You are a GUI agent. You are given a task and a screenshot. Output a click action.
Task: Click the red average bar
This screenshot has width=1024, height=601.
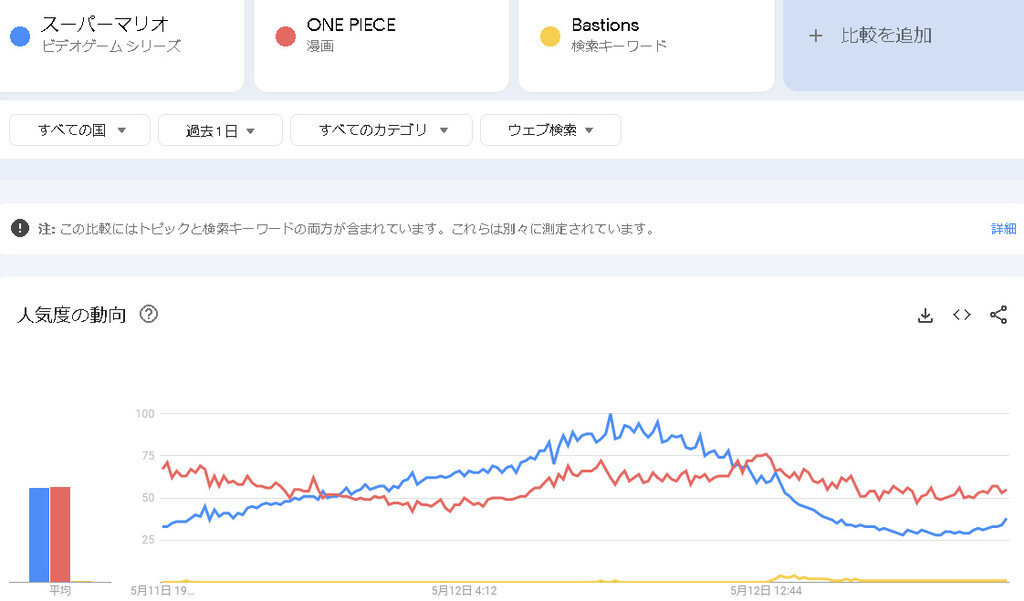[60, 534]
